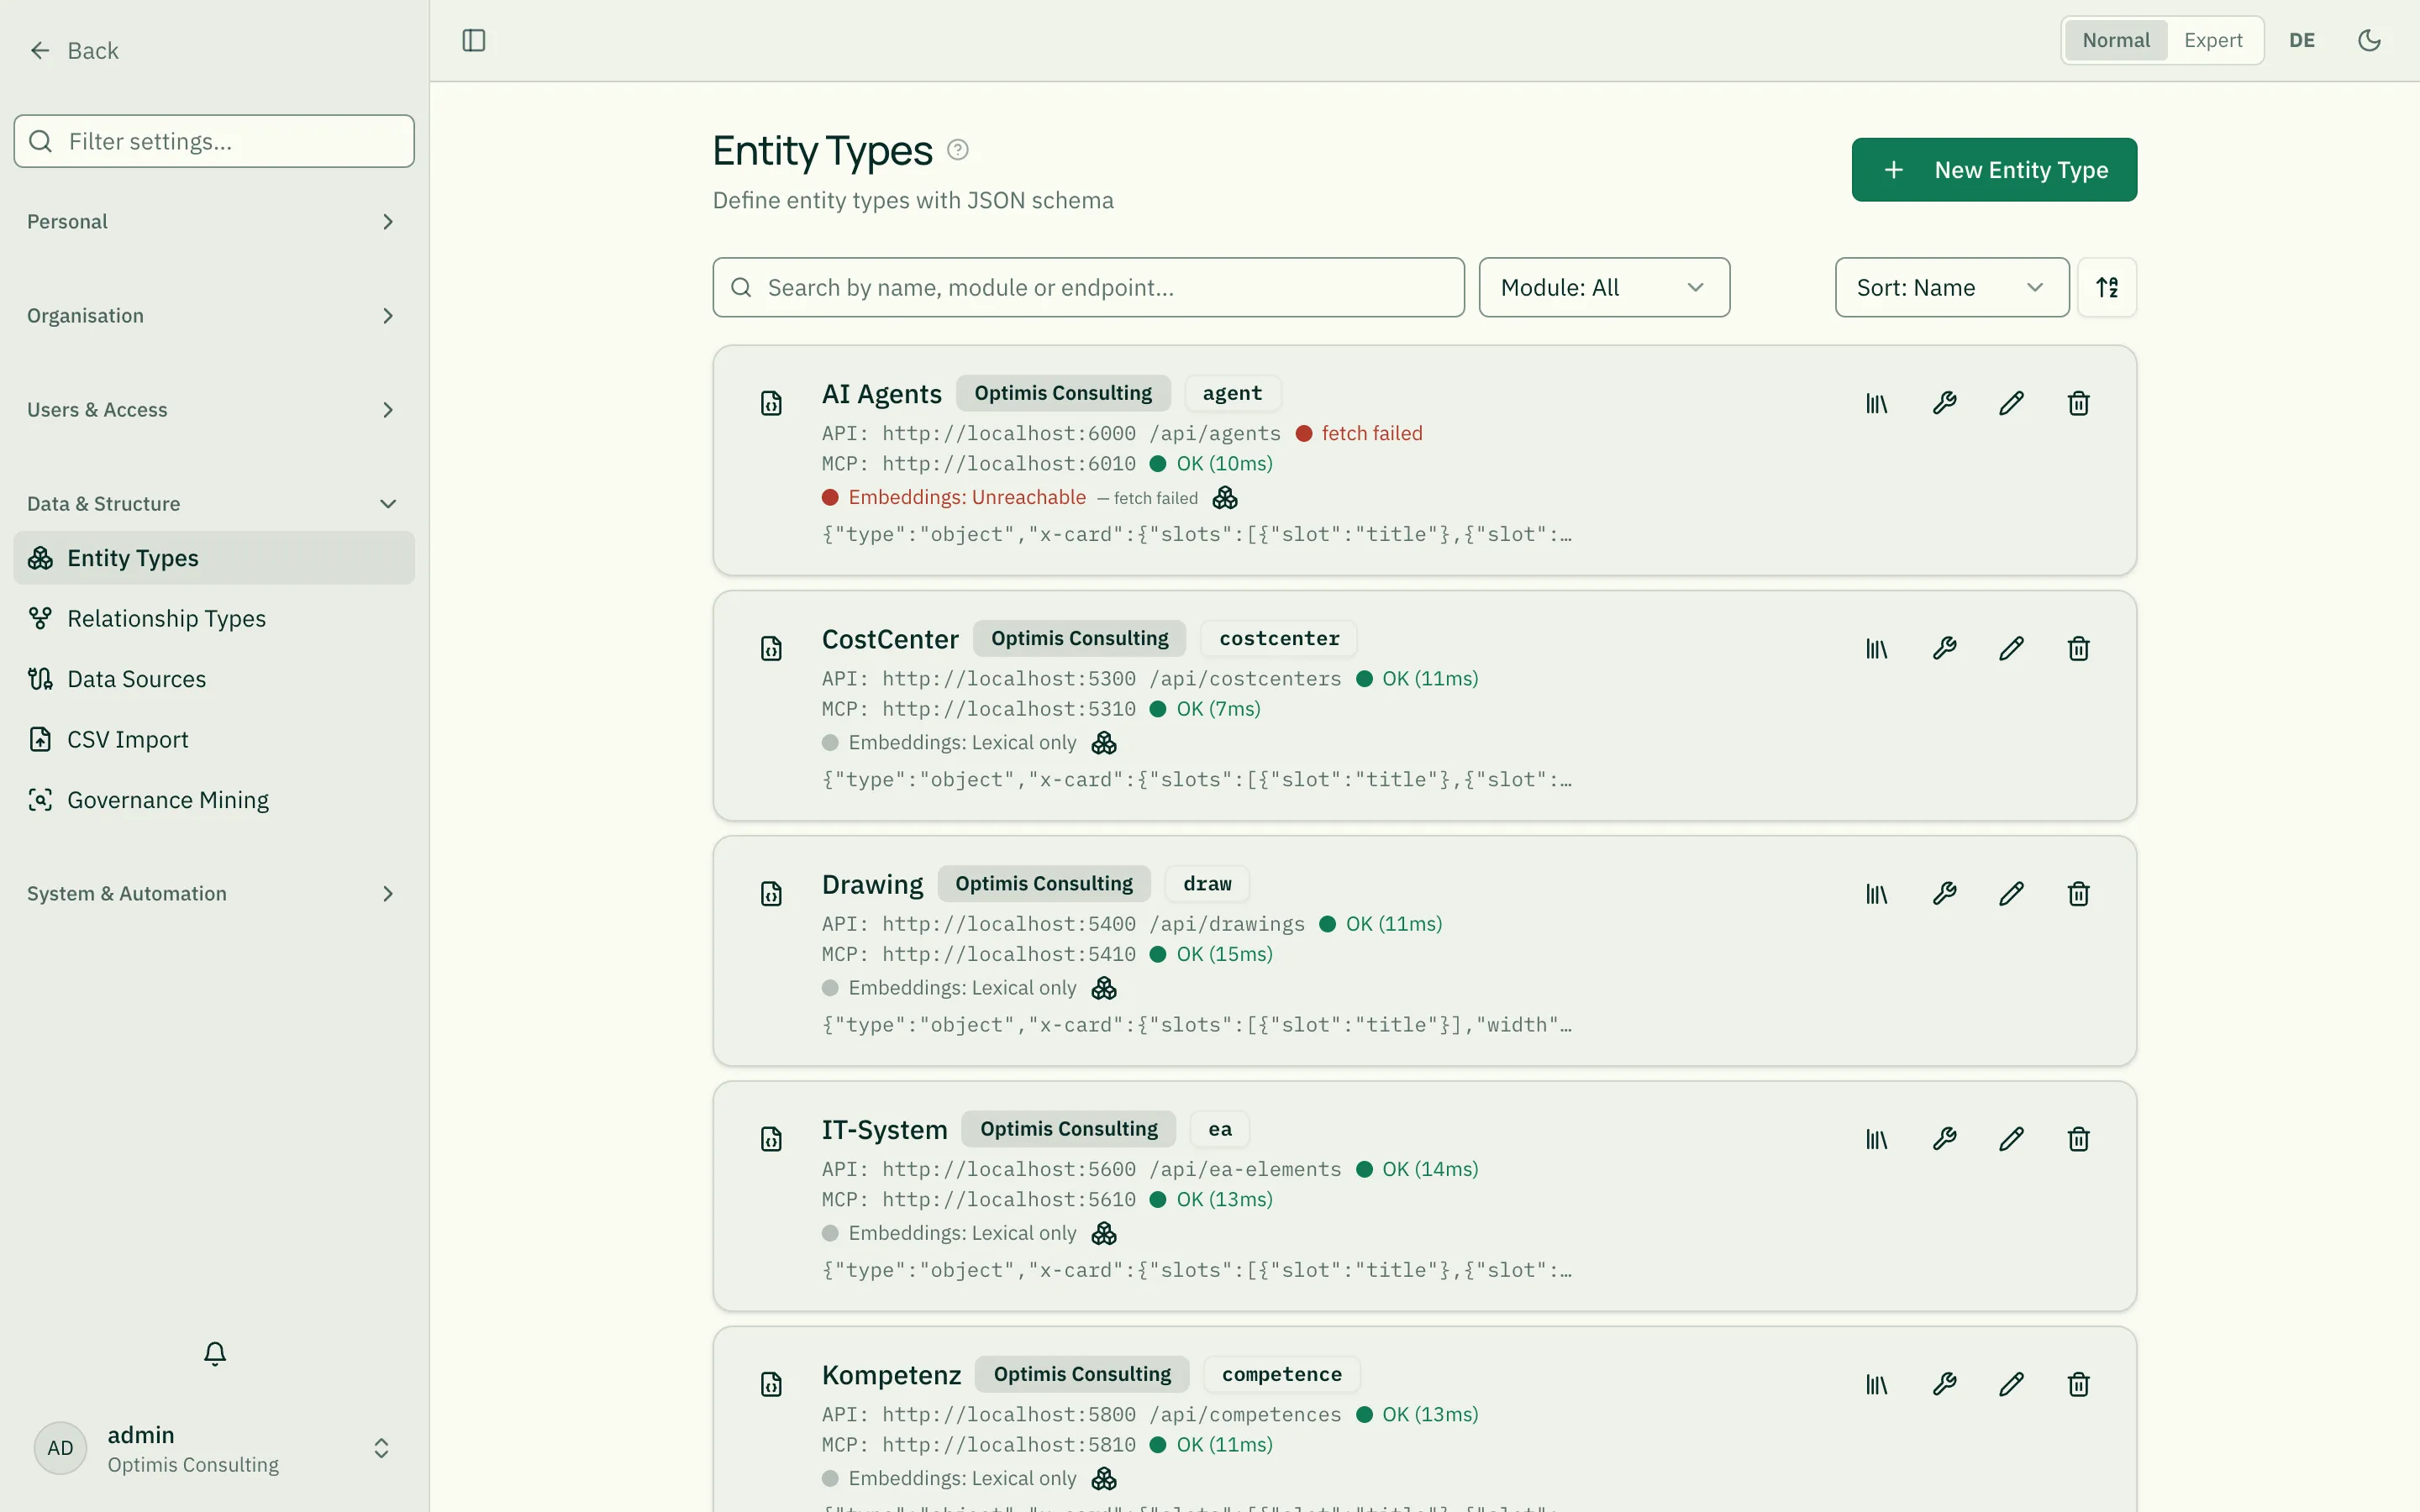This screenshot has height=1512, width=2420.
Task: Toggle the sidebar panel icon
Action: [474, 40]
